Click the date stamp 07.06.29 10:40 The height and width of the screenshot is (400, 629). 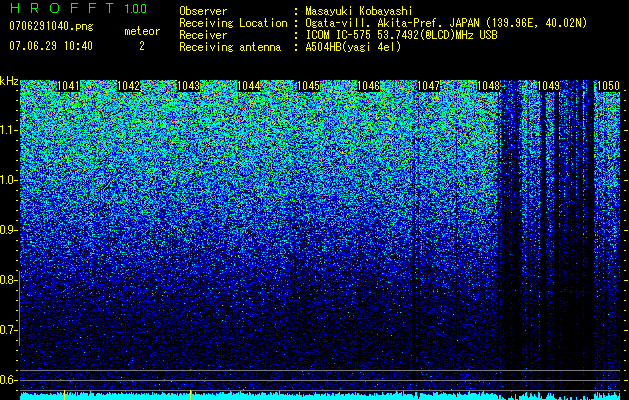click(51, 46)
